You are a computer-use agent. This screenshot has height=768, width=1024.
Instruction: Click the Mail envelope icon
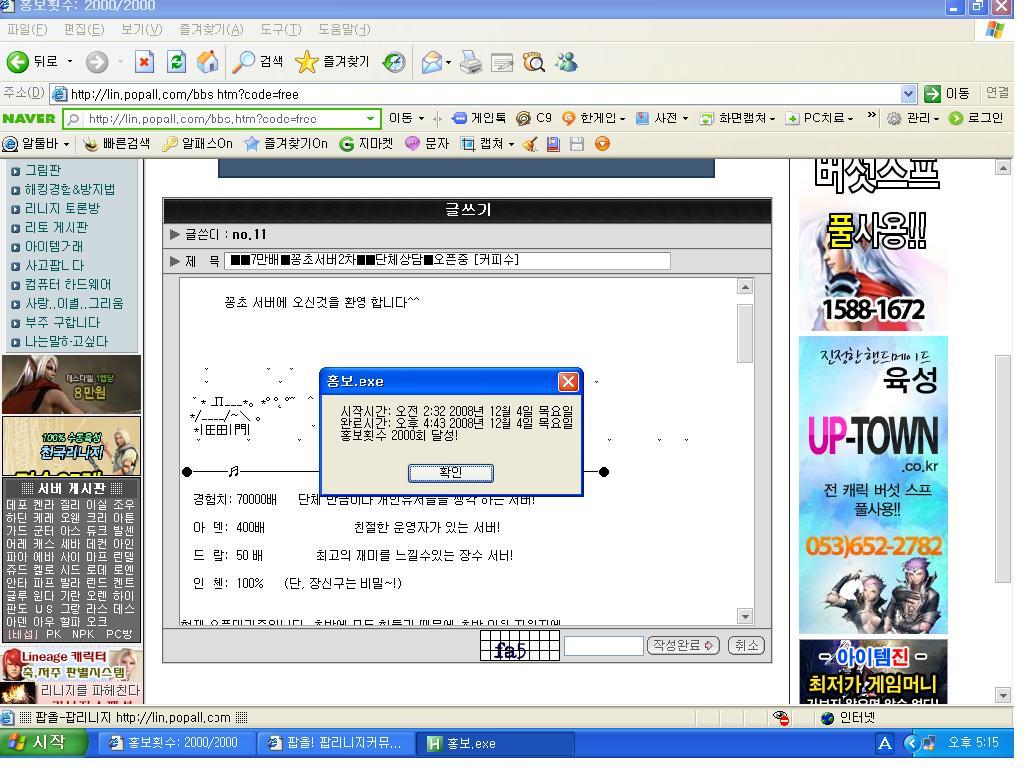coord(432,63)
